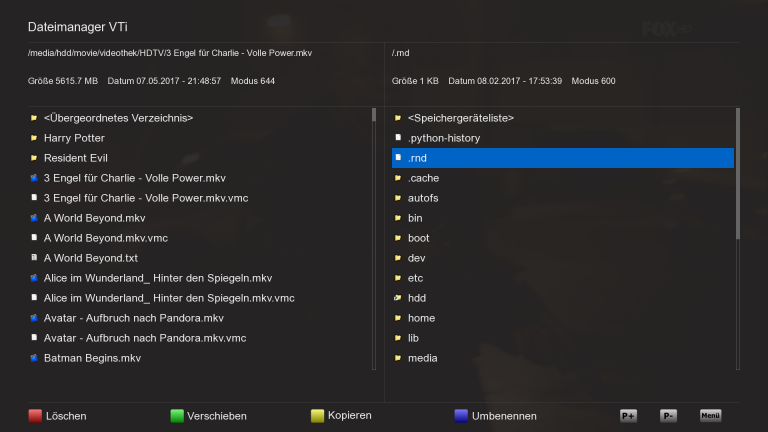This screenshot has height=432, width=768.
Task: Open the Speichergeräteliste entry
Action: pyautogui.click(x=460, y=118)
